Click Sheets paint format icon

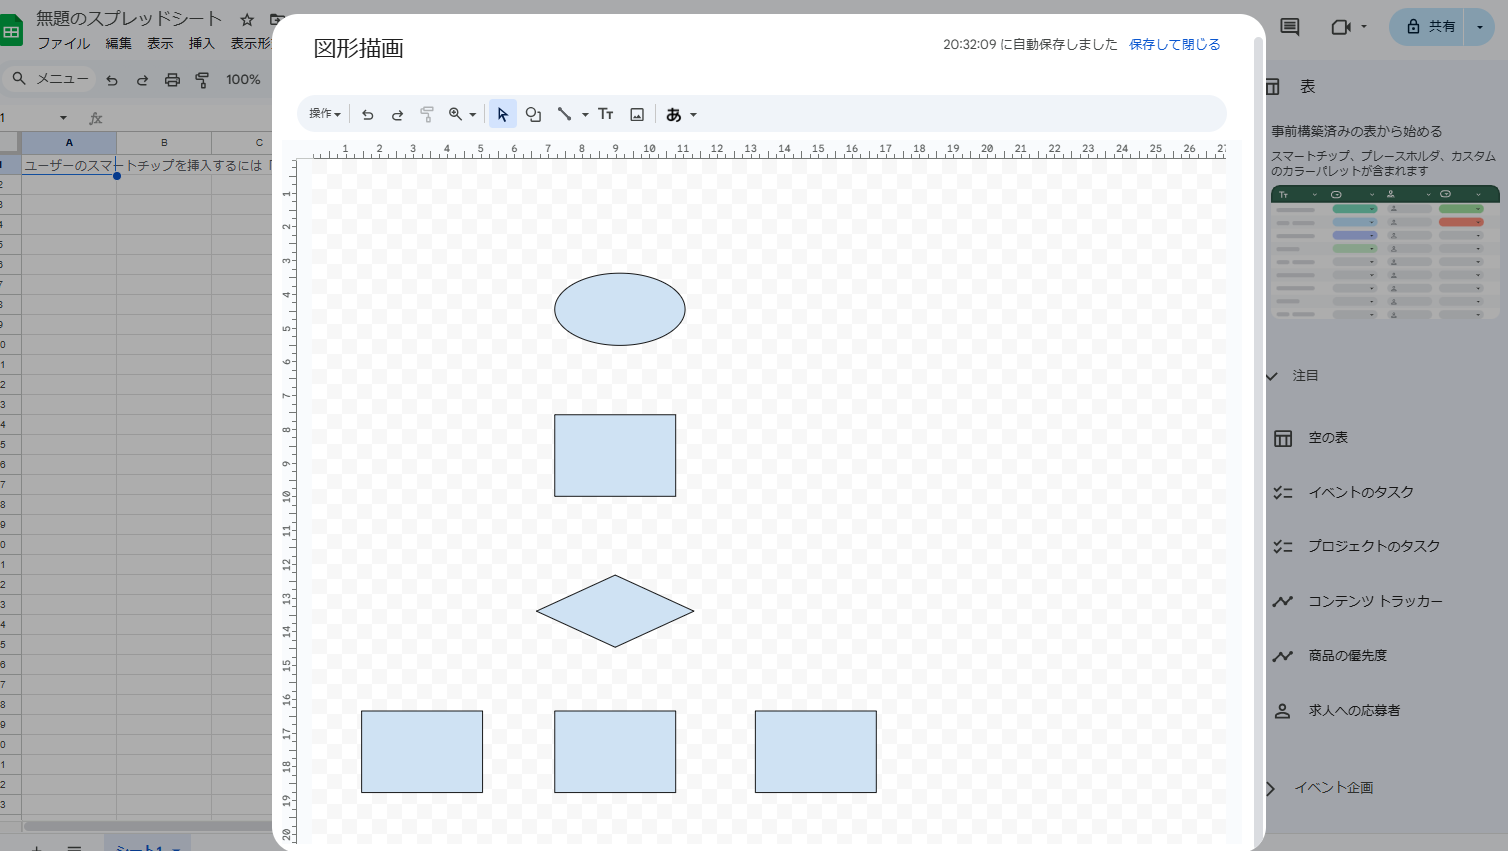202,80
